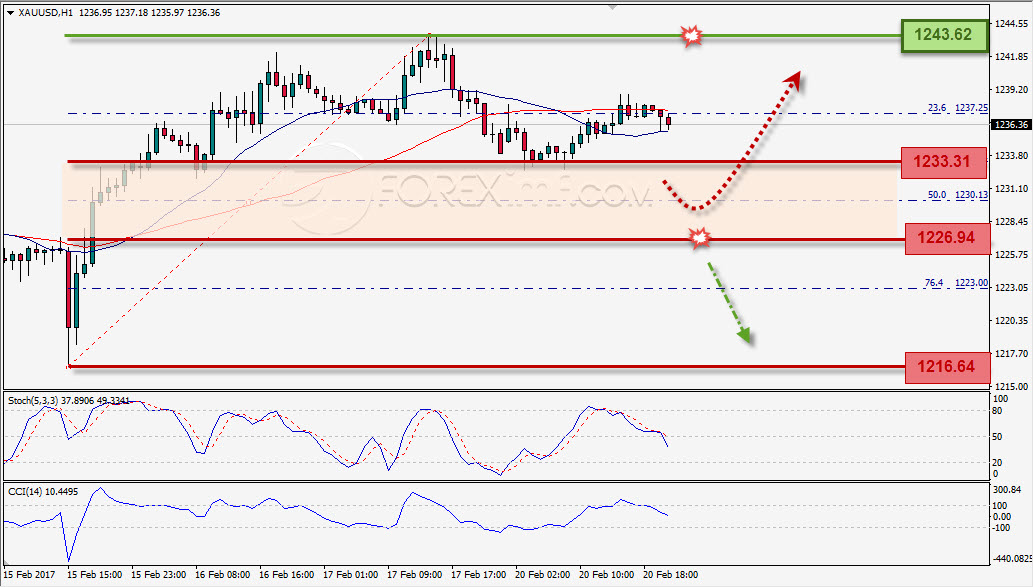1034x587 pixels.
Task: Click the 80 level on Stochastic scale
Action: point(998,411)
